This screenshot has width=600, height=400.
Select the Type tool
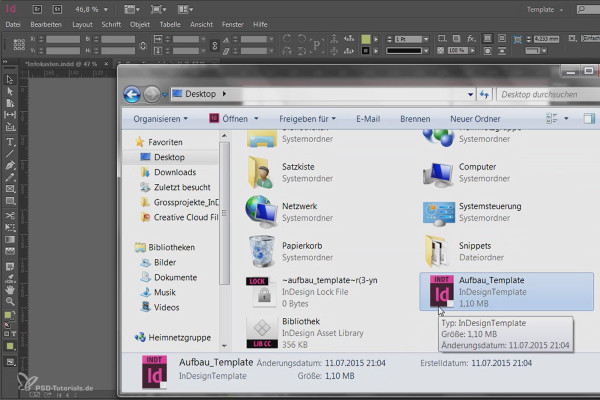coord(10,142)
